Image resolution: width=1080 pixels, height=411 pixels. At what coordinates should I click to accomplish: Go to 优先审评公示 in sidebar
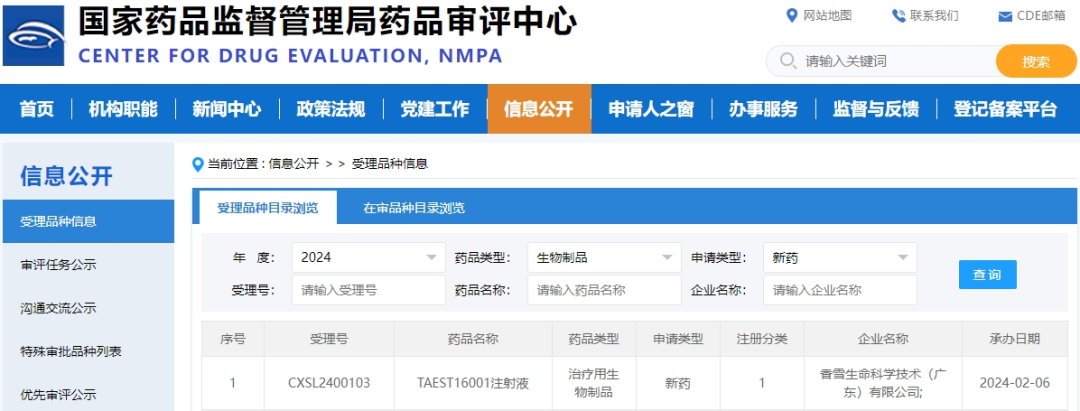point(59,394)
